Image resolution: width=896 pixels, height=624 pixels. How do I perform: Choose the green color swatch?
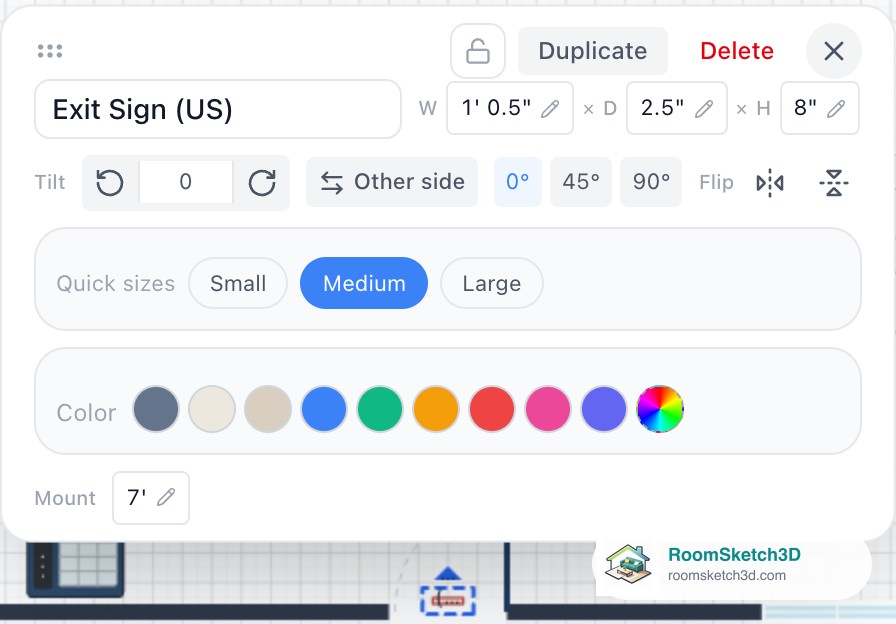click(x=379, y=409)
